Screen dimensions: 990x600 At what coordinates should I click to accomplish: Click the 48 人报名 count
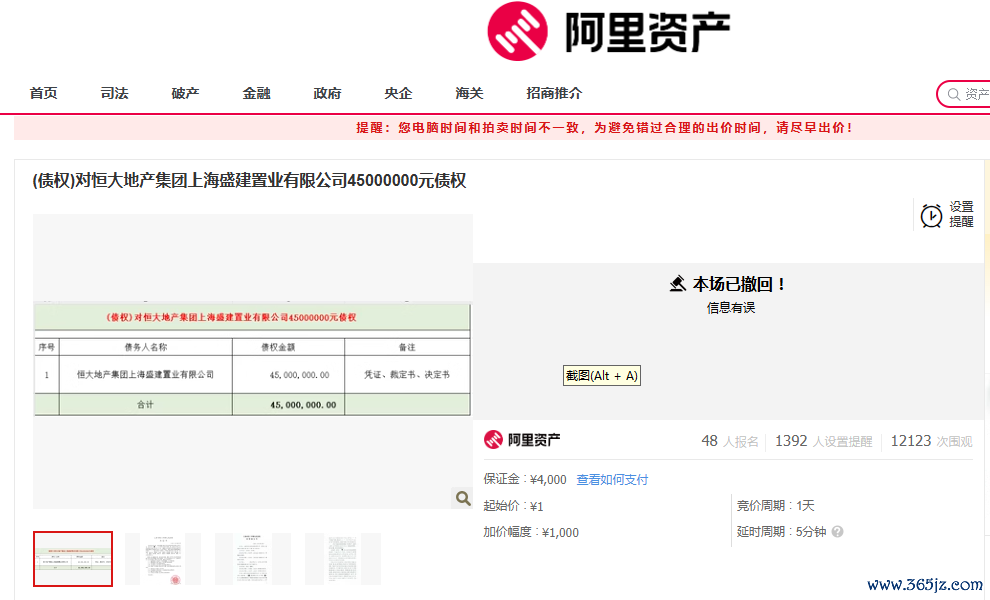point(730,441)
